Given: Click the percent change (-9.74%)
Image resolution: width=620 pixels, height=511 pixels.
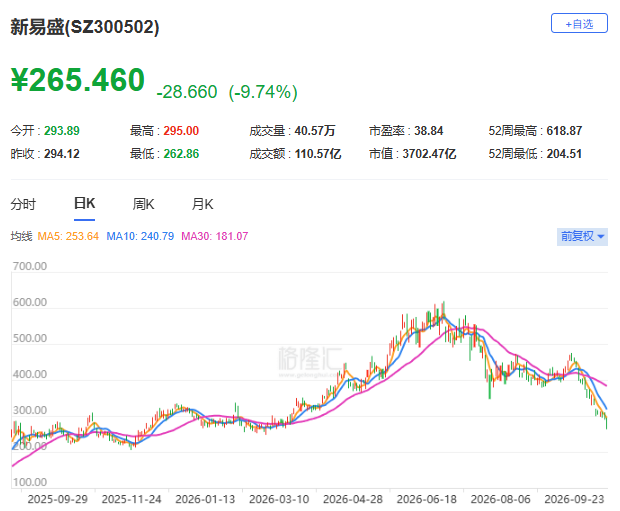Looking at the screenshot, I should (263, 92).
